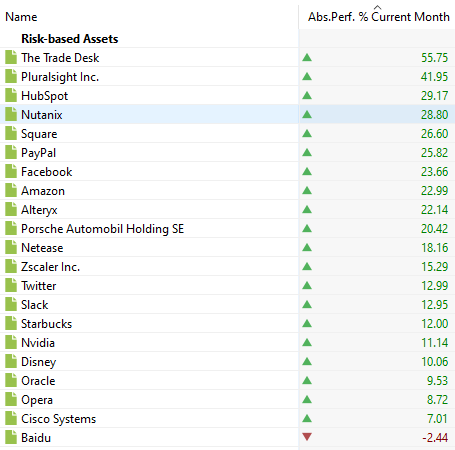Viewport: 455px width, 450px height.
Task: Select the Baidu document icon
Action: click(x=11, y=437)
